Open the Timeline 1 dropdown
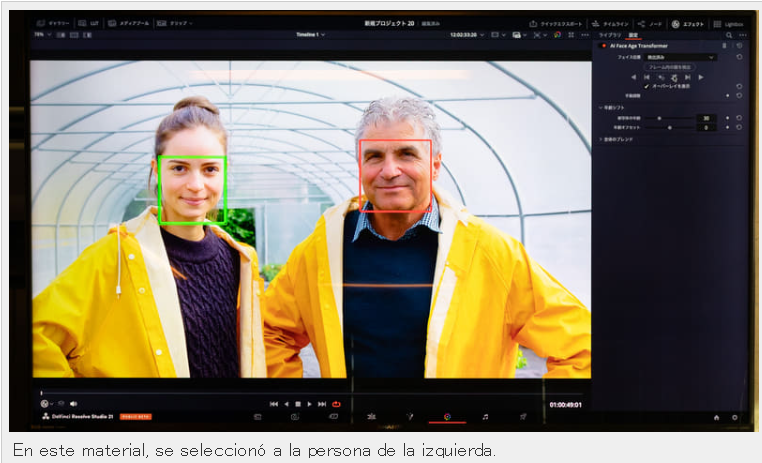The height and width of the screenshot is (463, 762). pos(311,34)
